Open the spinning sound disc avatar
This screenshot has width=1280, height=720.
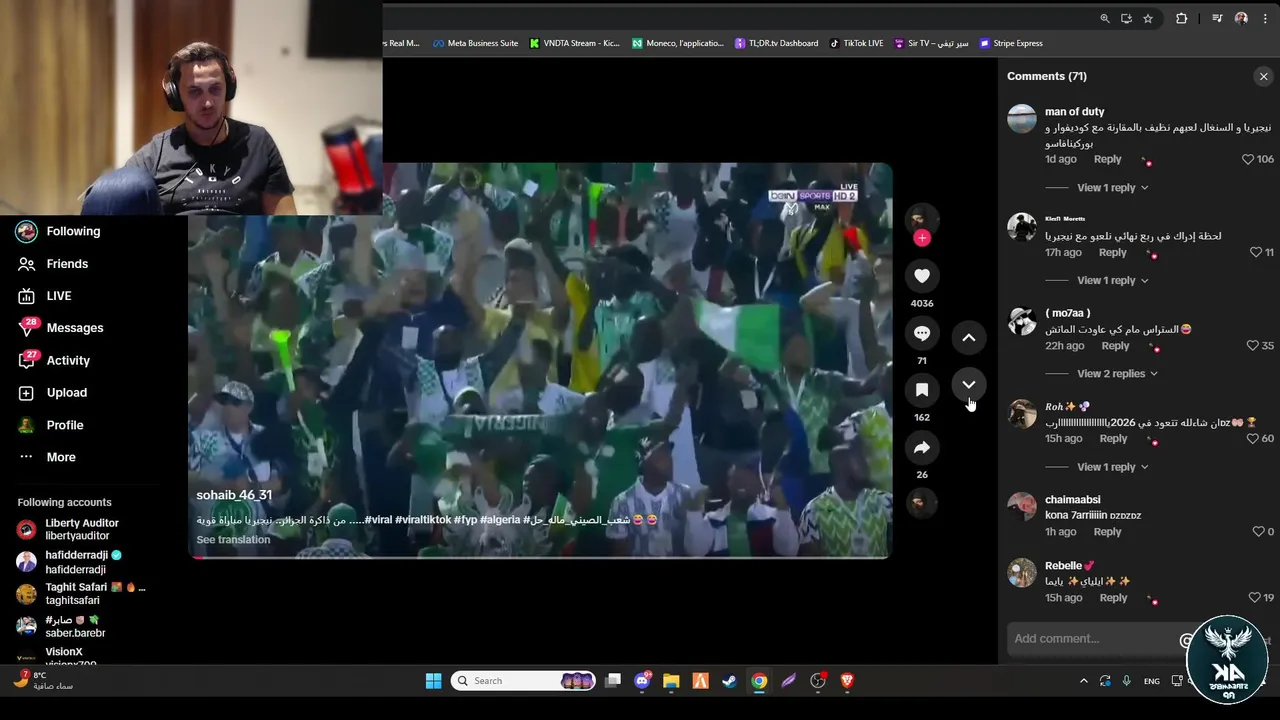pyautogui.click(x=922, y=502)
